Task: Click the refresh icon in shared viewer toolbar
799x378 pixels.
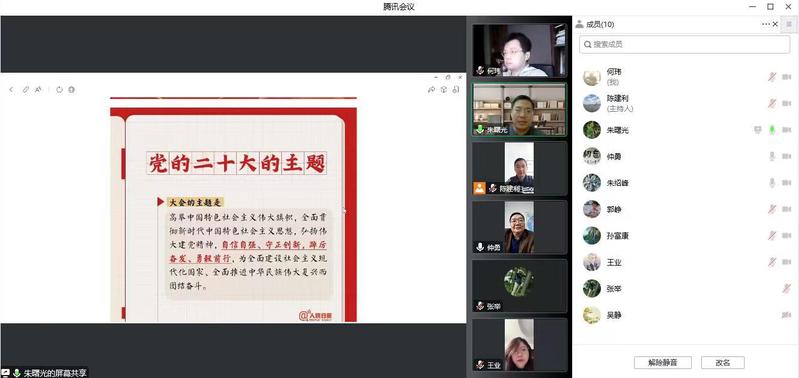Action: coord(59,90)
